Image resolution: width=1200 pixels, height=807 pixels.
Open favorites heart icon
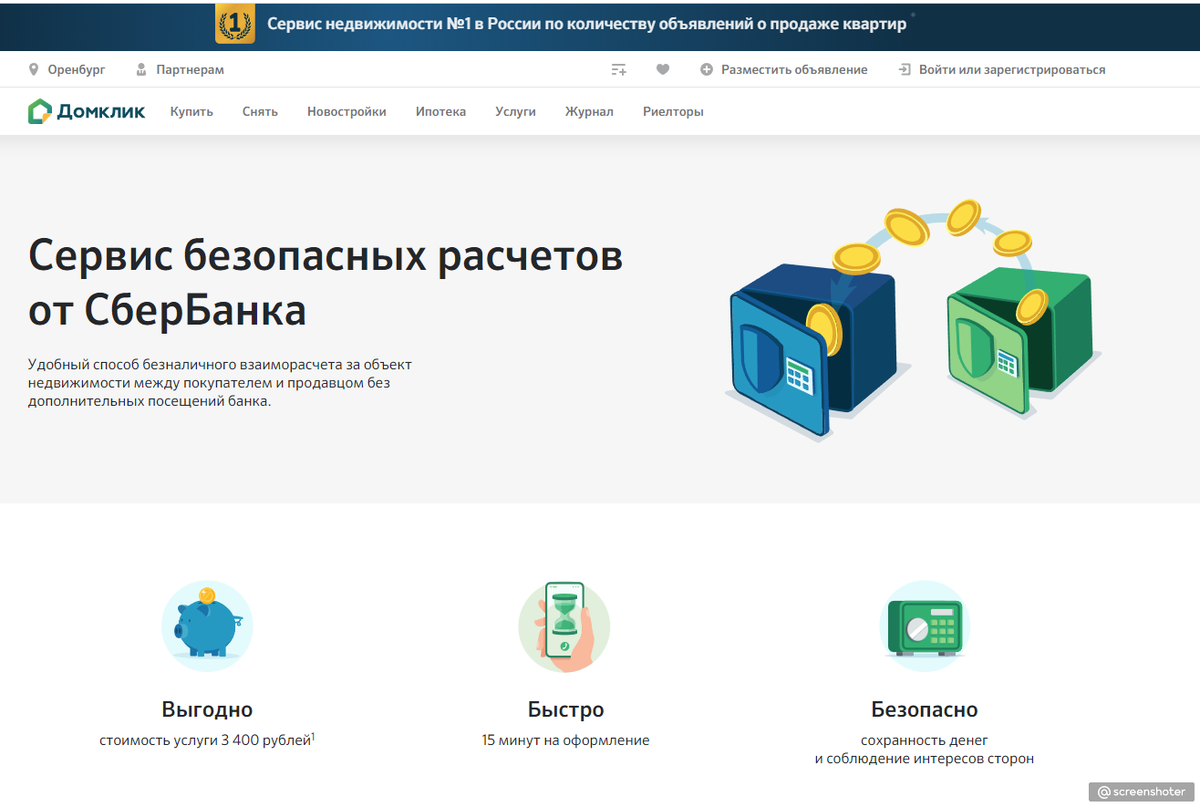click(662, 70)
